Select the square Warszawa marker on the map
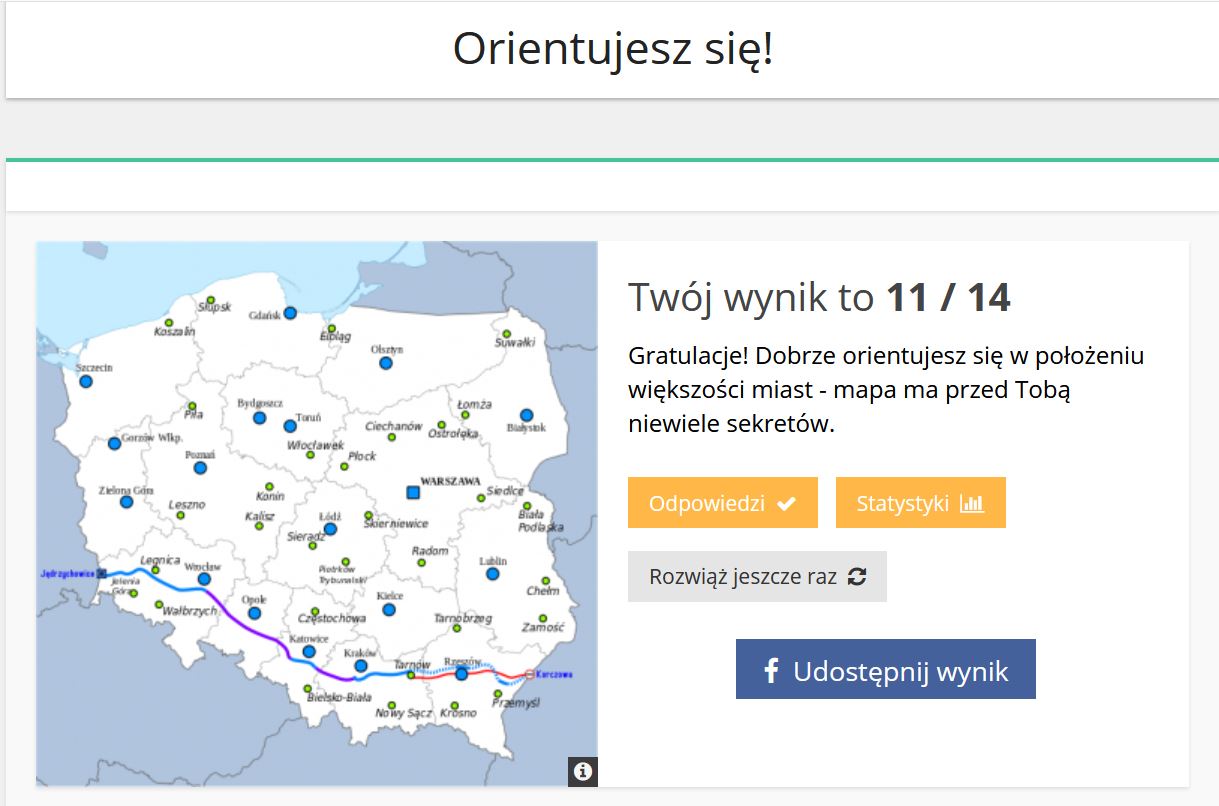 click(x=412, y=492)
